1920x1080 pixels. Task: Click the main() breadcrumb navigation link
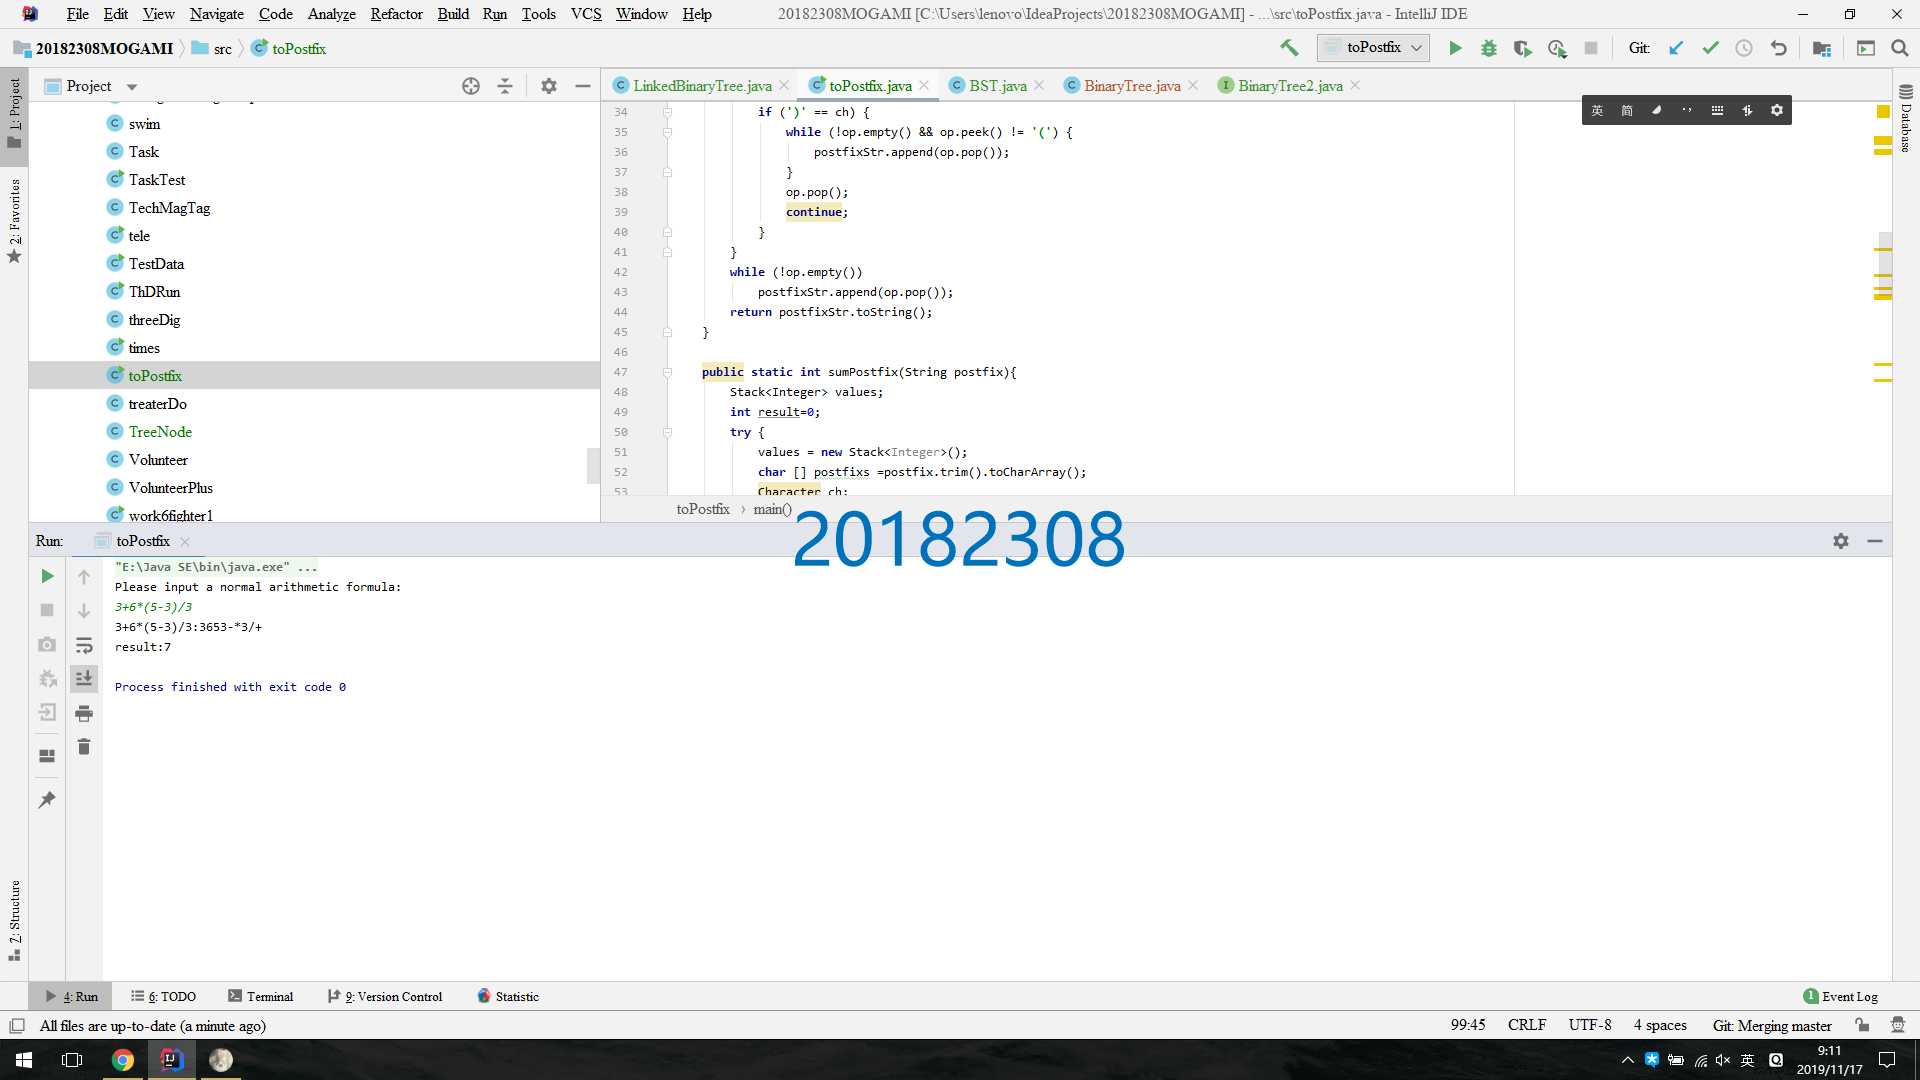[x=771, y=508]
